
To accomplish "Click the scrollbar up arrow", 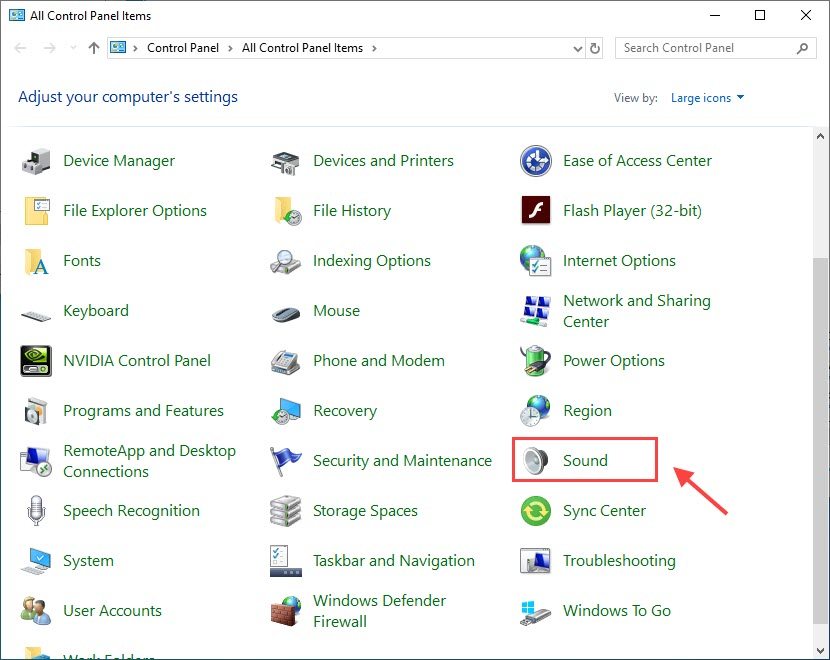I will pos(820,136).
